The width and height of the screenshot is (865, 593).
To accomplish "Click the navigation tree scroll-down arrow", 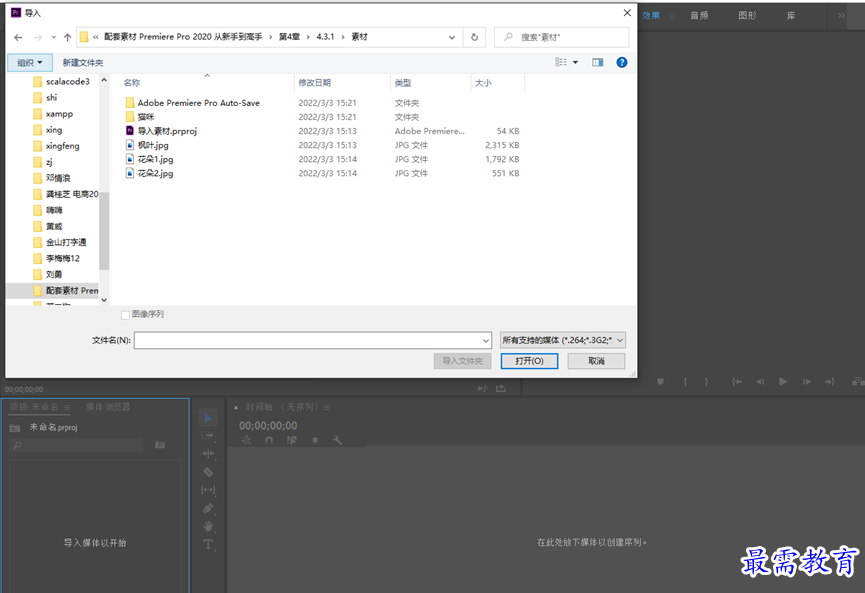I will coord(104,300).
